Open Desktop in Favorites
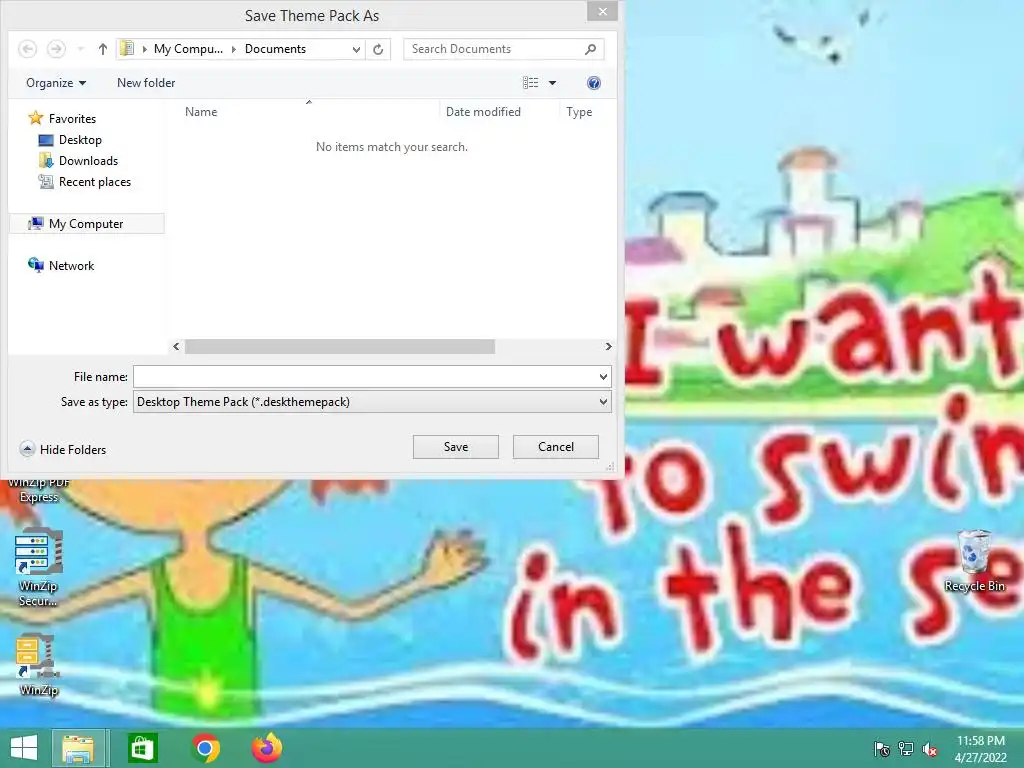The height and width of the screenshot is (768, 1024). 80,140
